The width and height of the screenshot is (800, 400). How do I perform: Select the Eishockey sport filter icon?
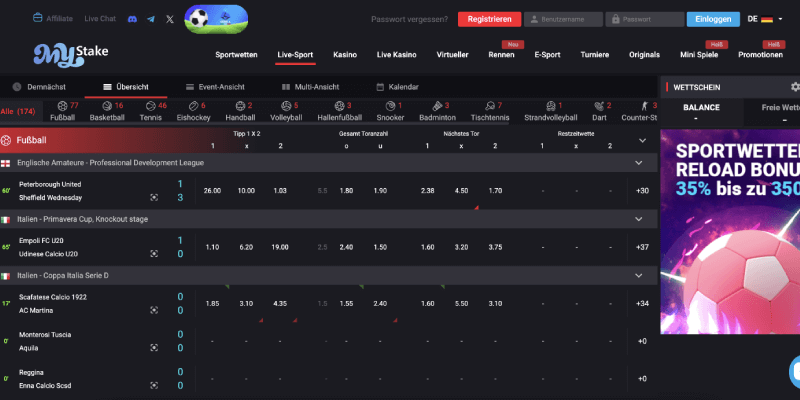tap(193, 106)
